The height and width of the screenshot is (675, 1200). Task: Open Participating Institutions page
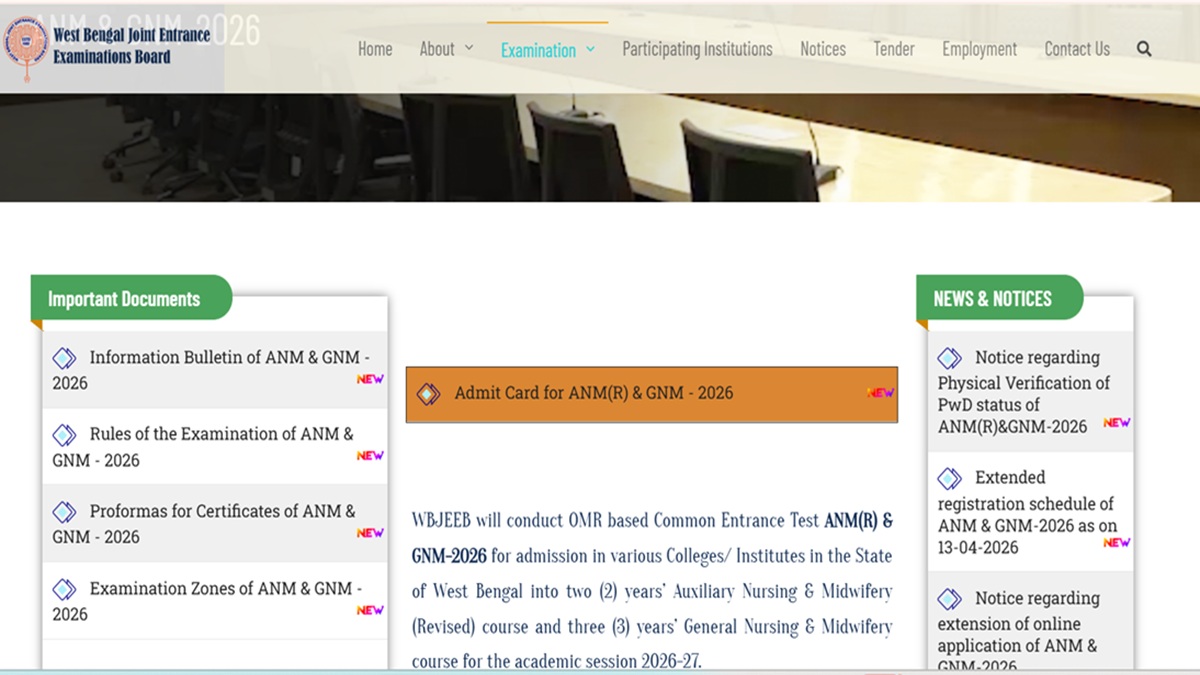(697, 49)
